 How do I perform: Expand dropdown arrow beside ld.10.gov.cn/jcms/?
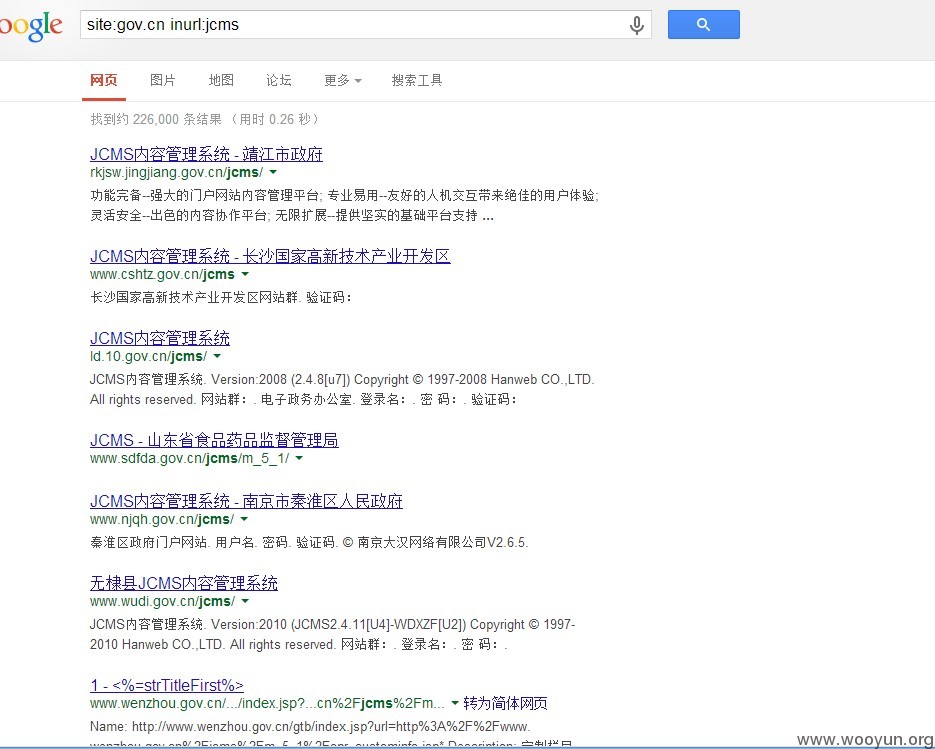(217, 356)
